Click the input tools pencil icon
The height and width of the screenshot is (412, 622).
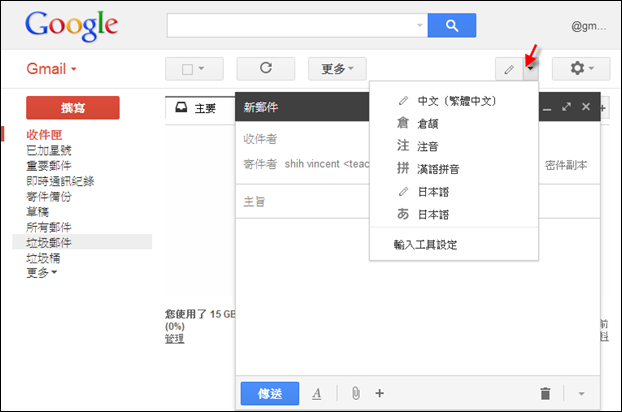pyautogui.click(x=509, y=69)
